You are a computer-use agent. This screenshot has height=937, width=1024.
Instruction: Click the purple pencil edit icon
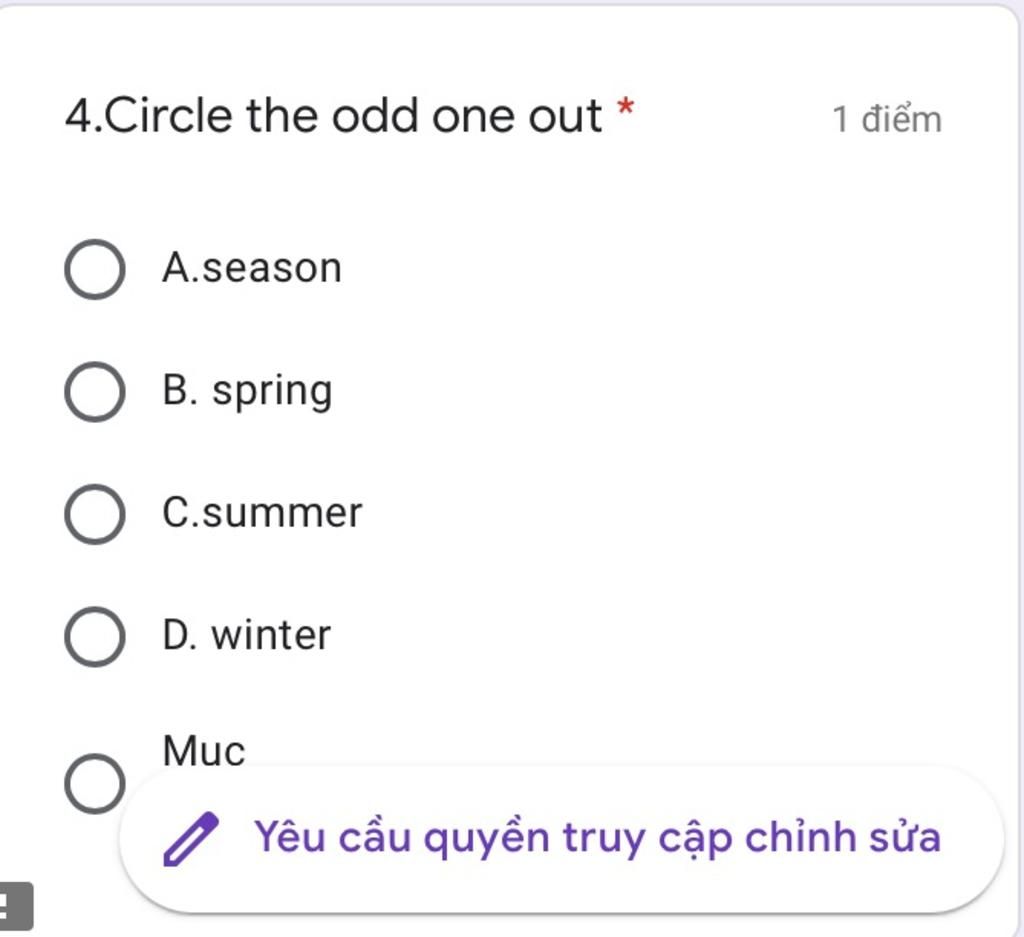click(x=191, y=838)
